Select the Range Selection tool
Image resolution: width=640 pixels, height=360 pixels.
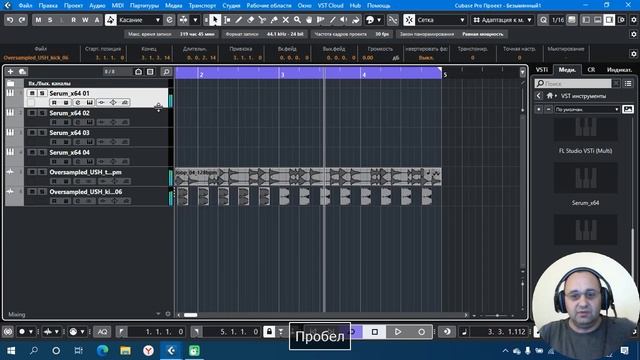[x=227, y=20]
